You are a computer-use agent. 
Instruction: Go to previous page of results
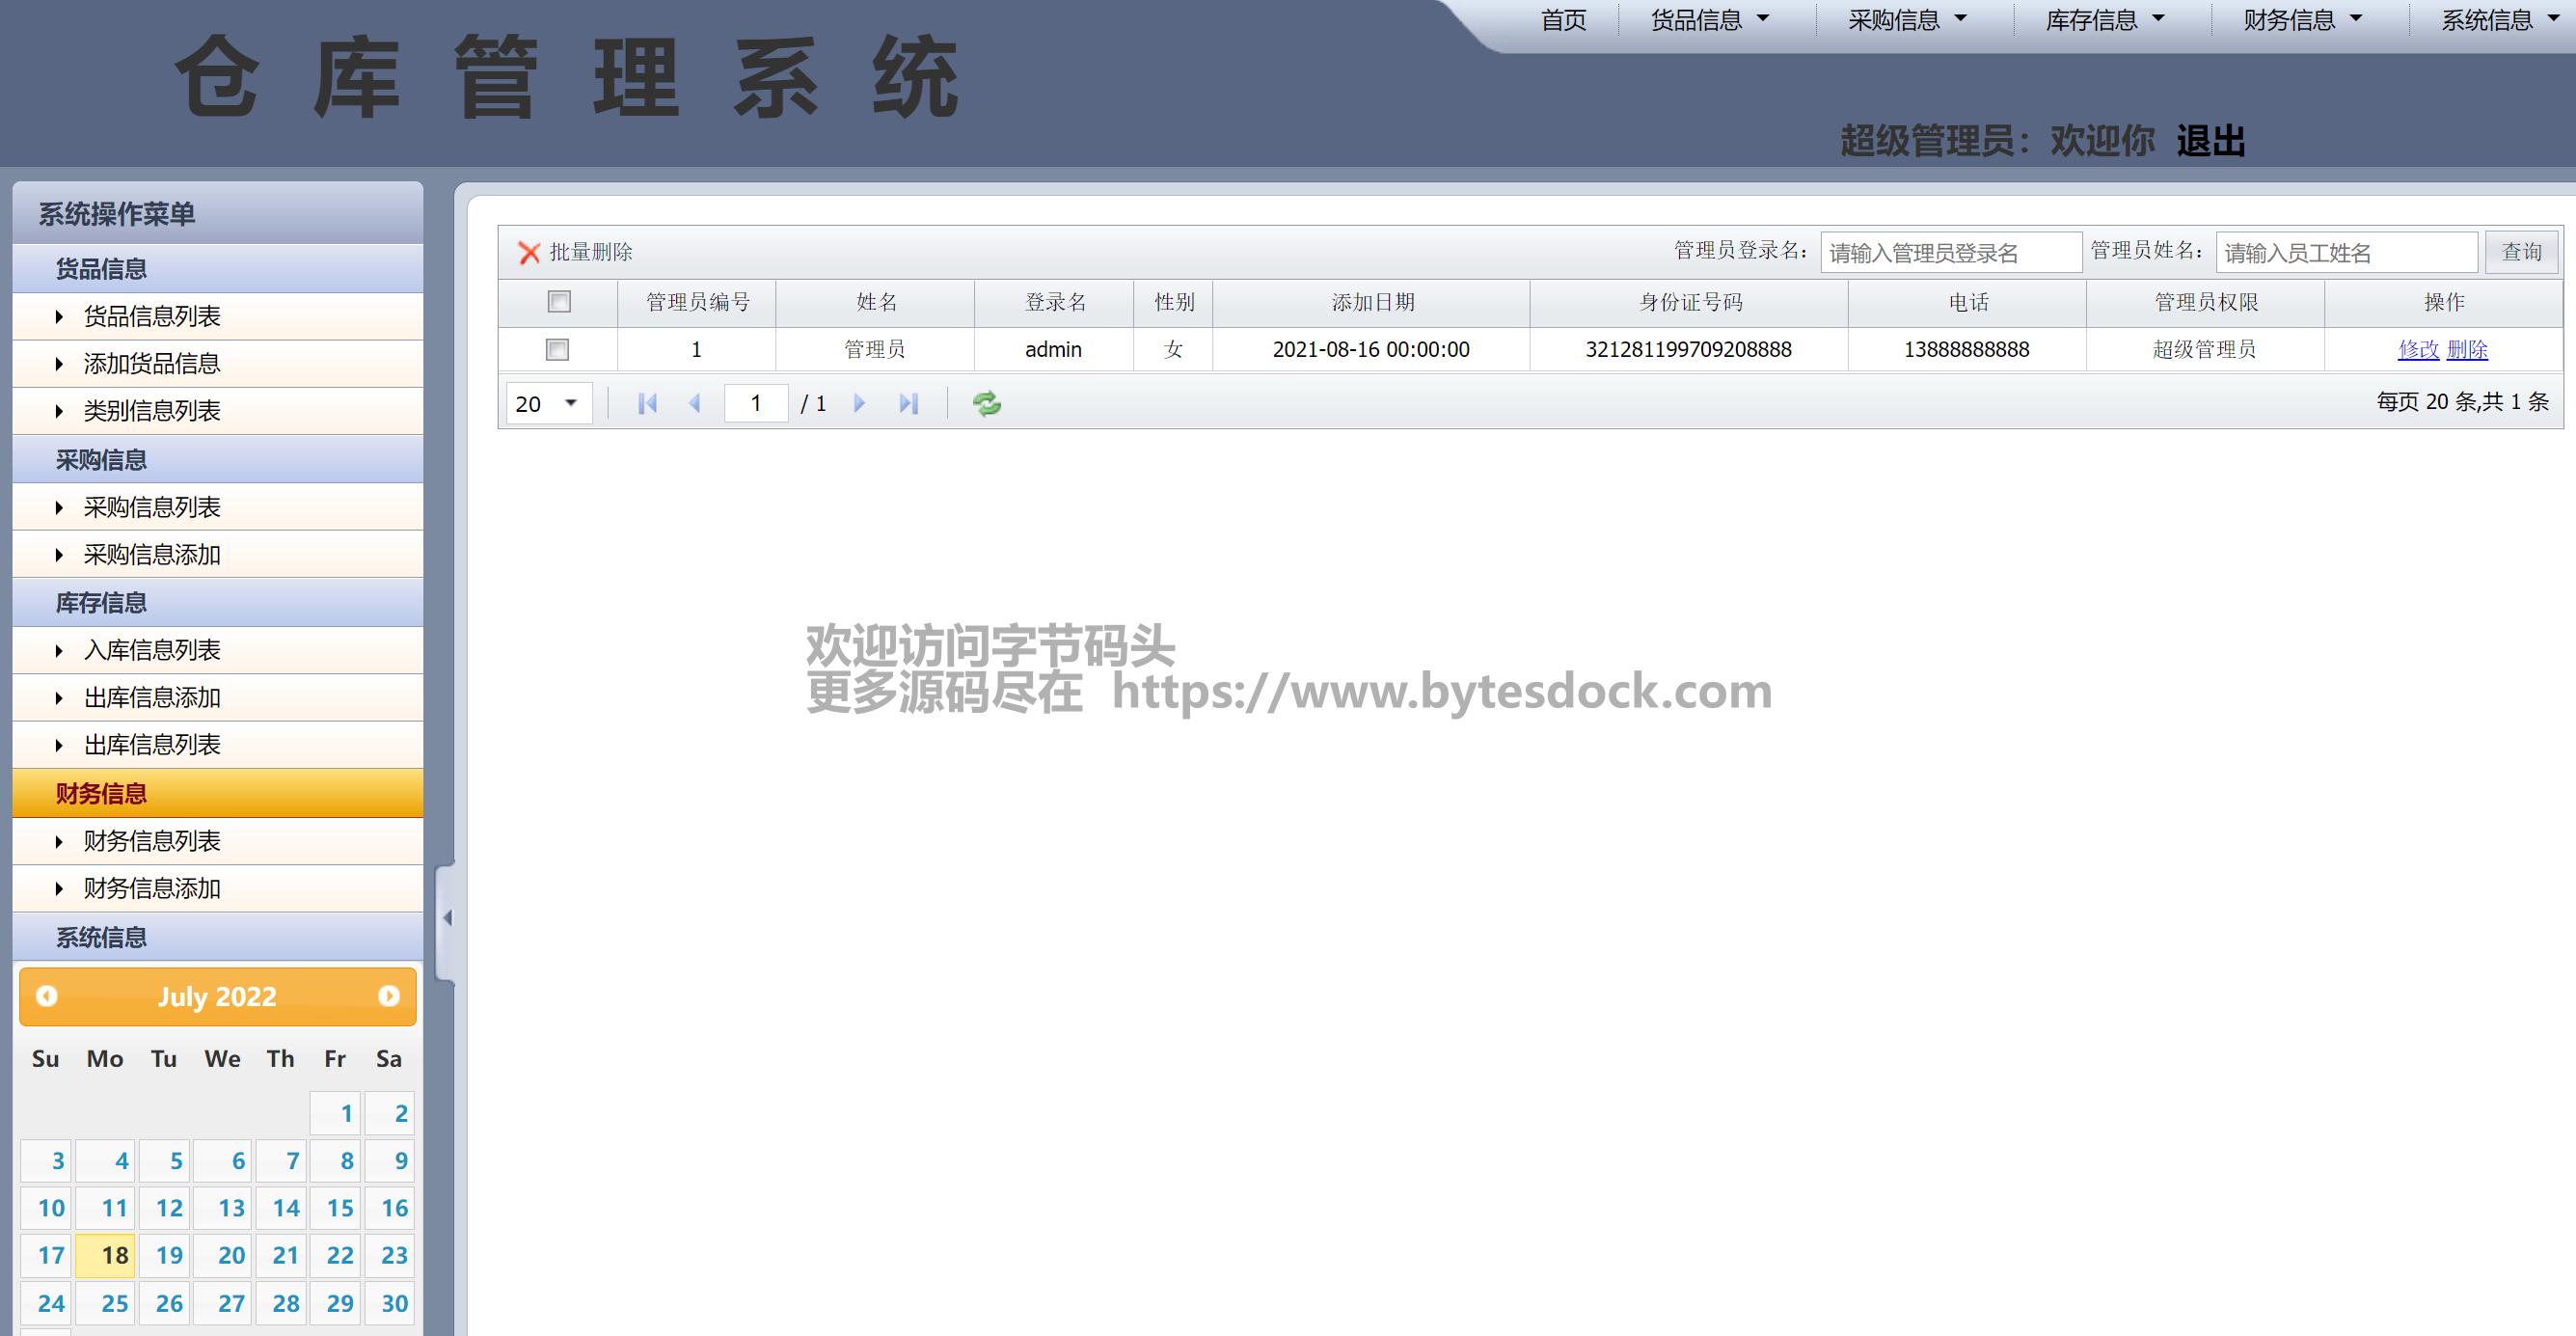pos(695,403)
